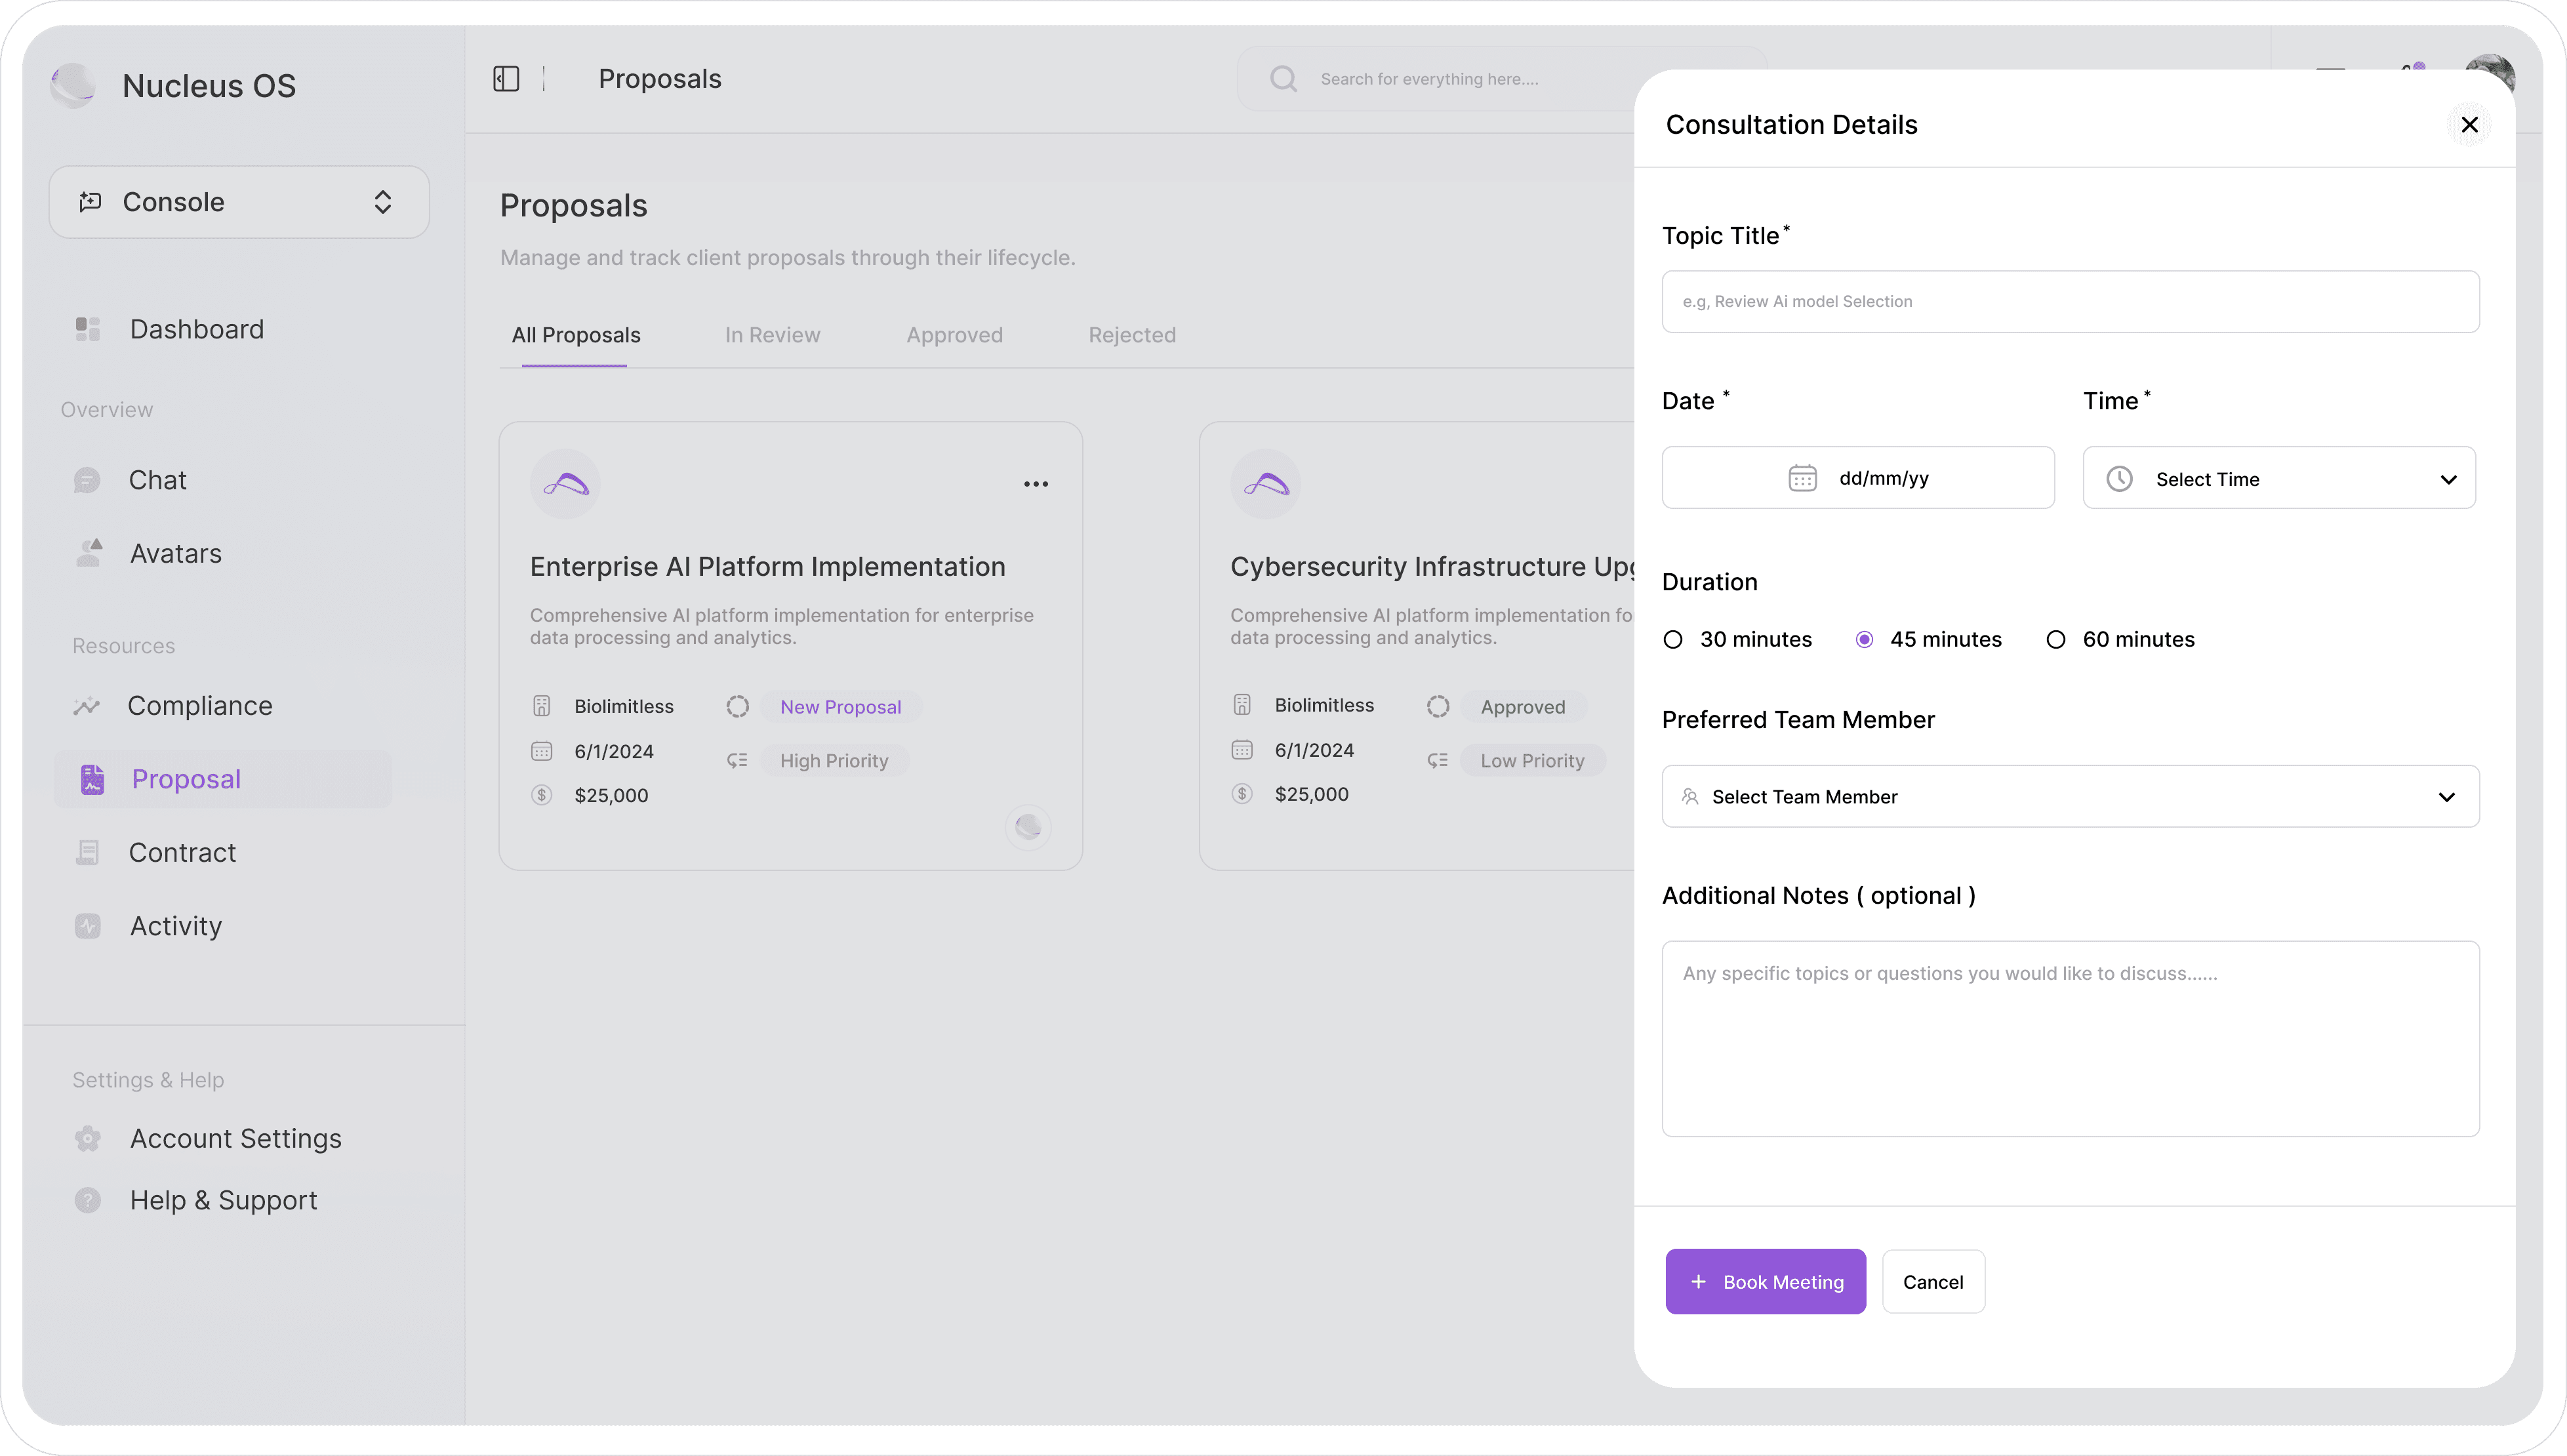Click the Dashboard grid icon
The width and height of the screenshot is (2567, 1456).
click(x=88, y=329)
